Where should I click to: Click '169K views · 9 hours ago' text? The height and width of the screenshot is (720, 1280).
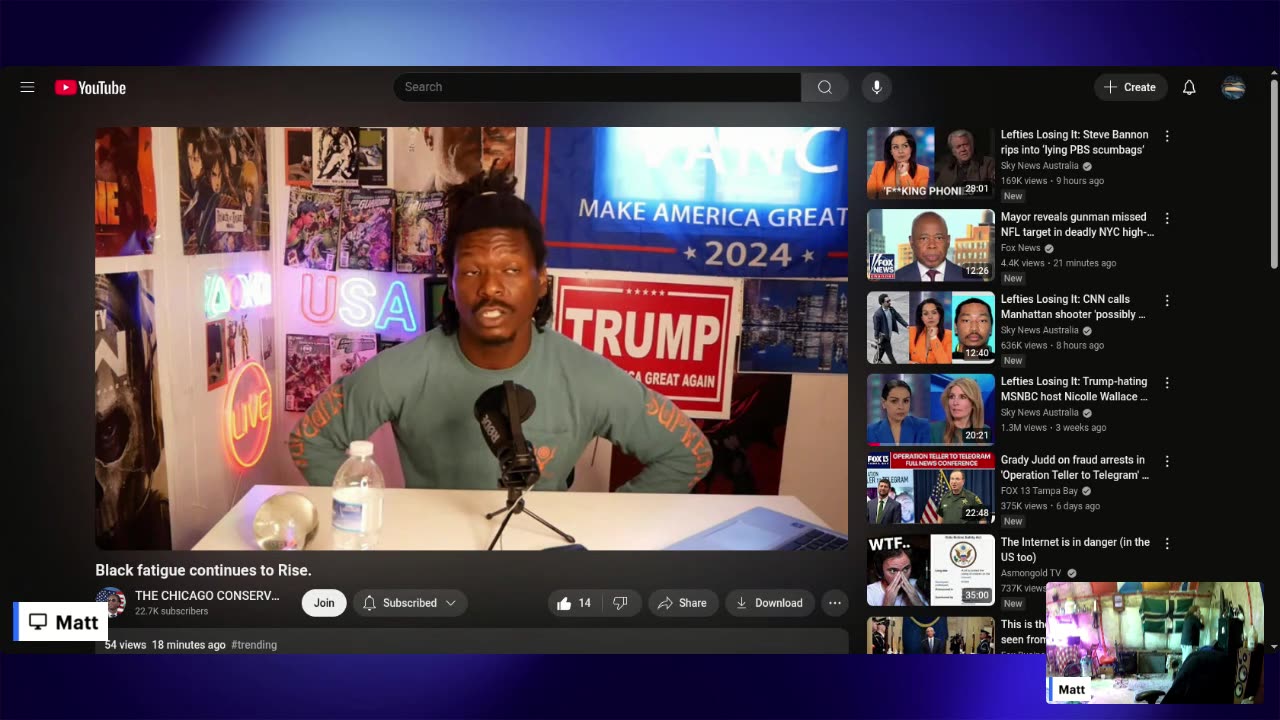point(1052,181)
